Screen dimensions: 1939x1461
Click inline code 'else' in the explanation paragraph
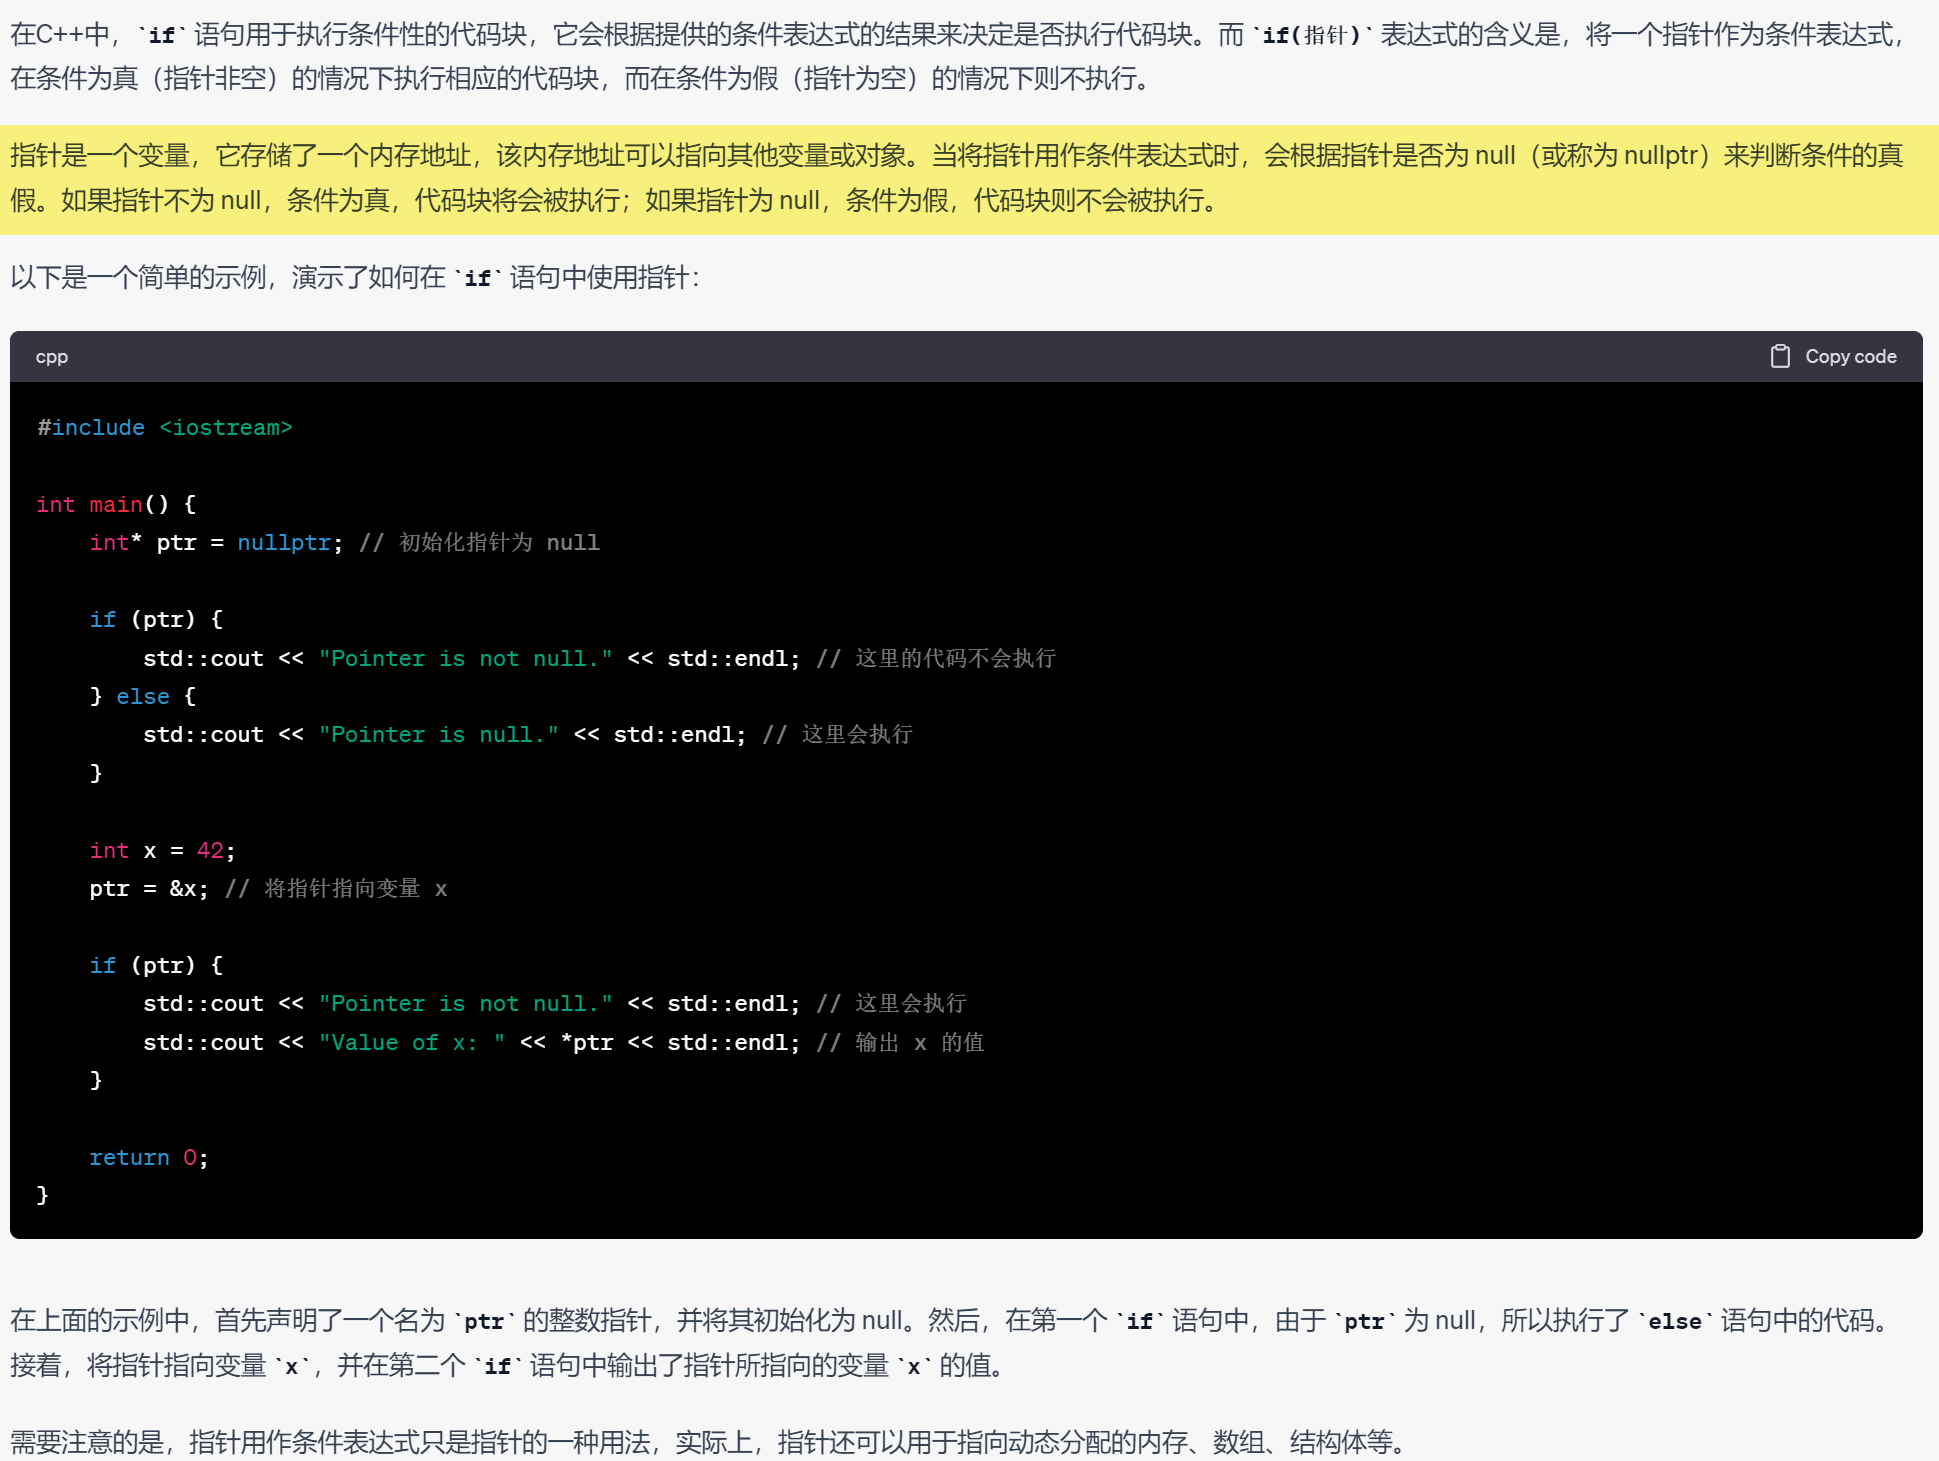(1675, 1322)
